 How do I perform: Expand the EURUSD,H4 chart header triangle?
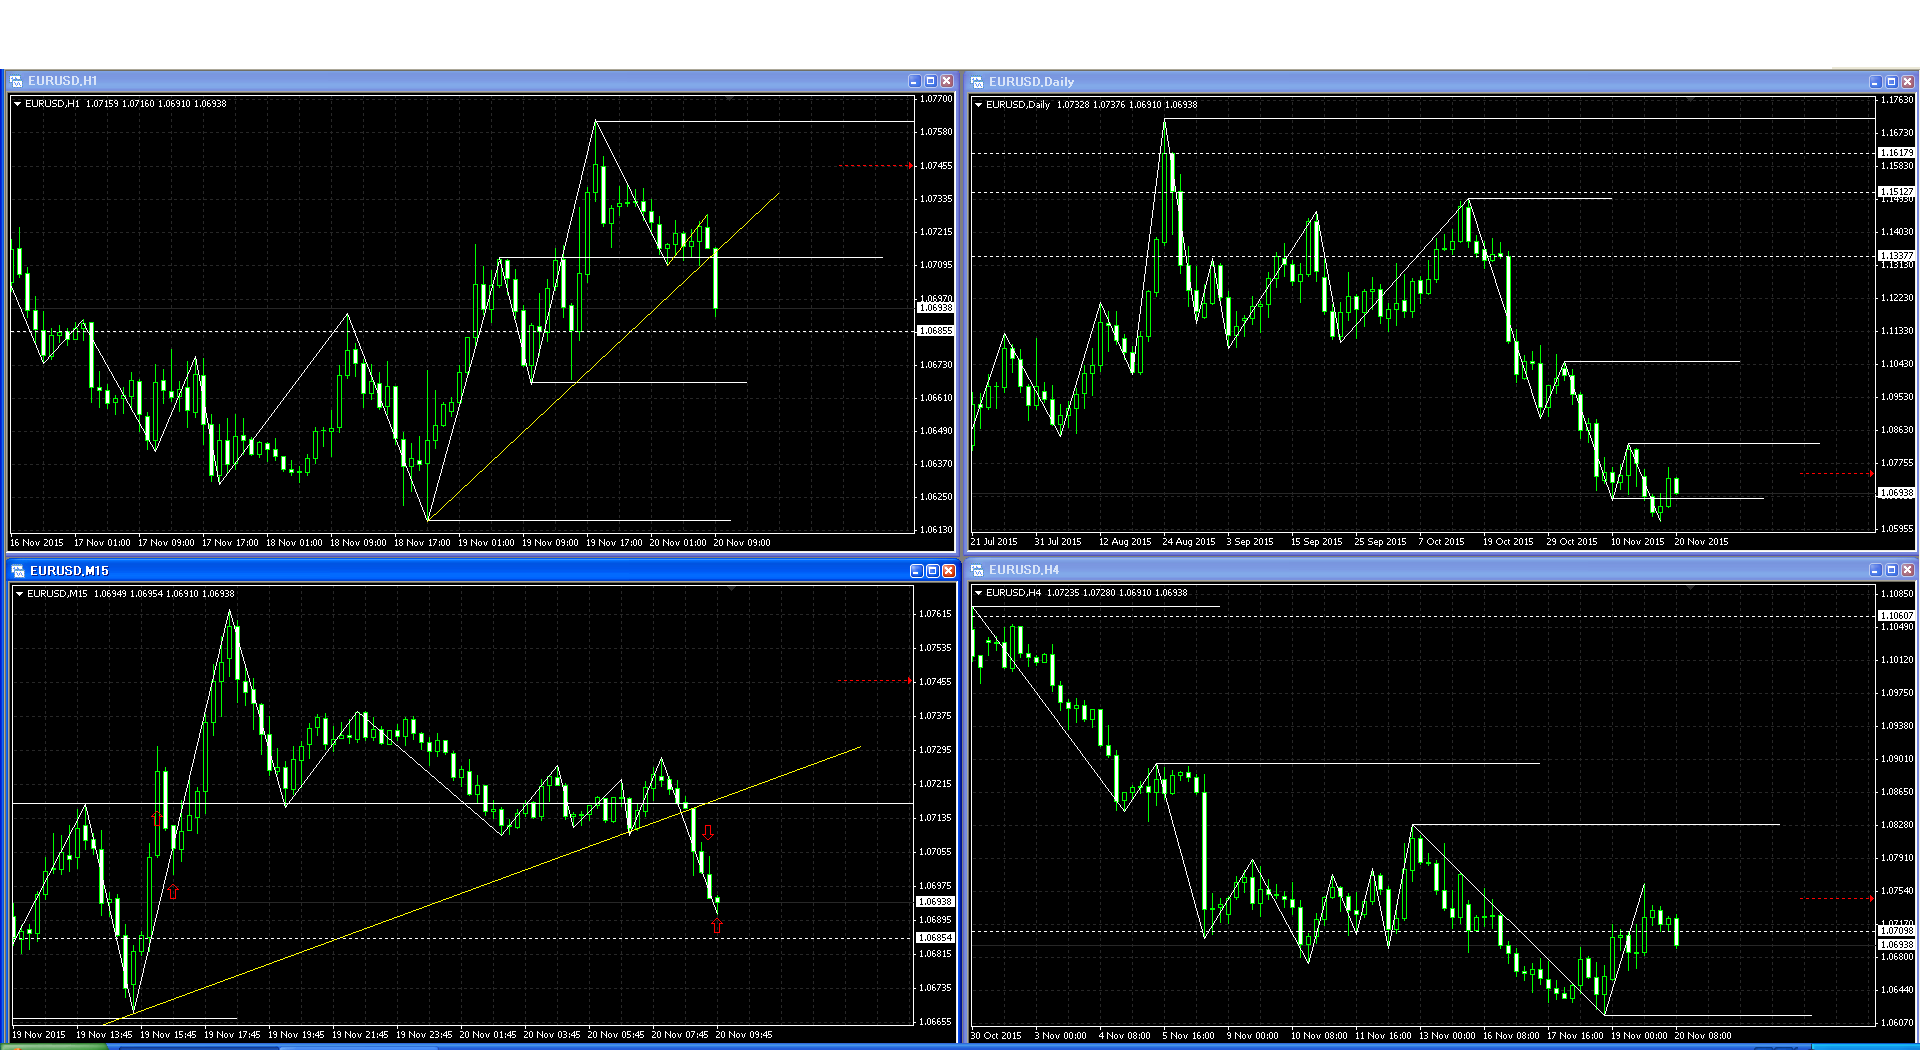(x=978, y=593)
